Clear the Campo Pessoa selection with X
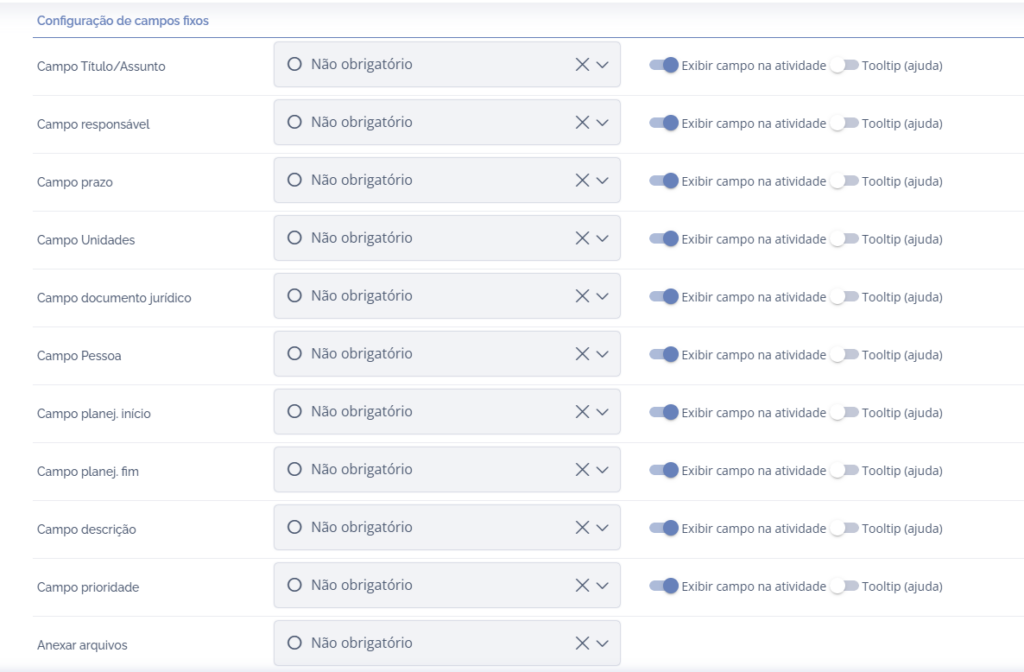Image resolution: width=1024 pixels, height=672 pixels. (x=582, y=355)
